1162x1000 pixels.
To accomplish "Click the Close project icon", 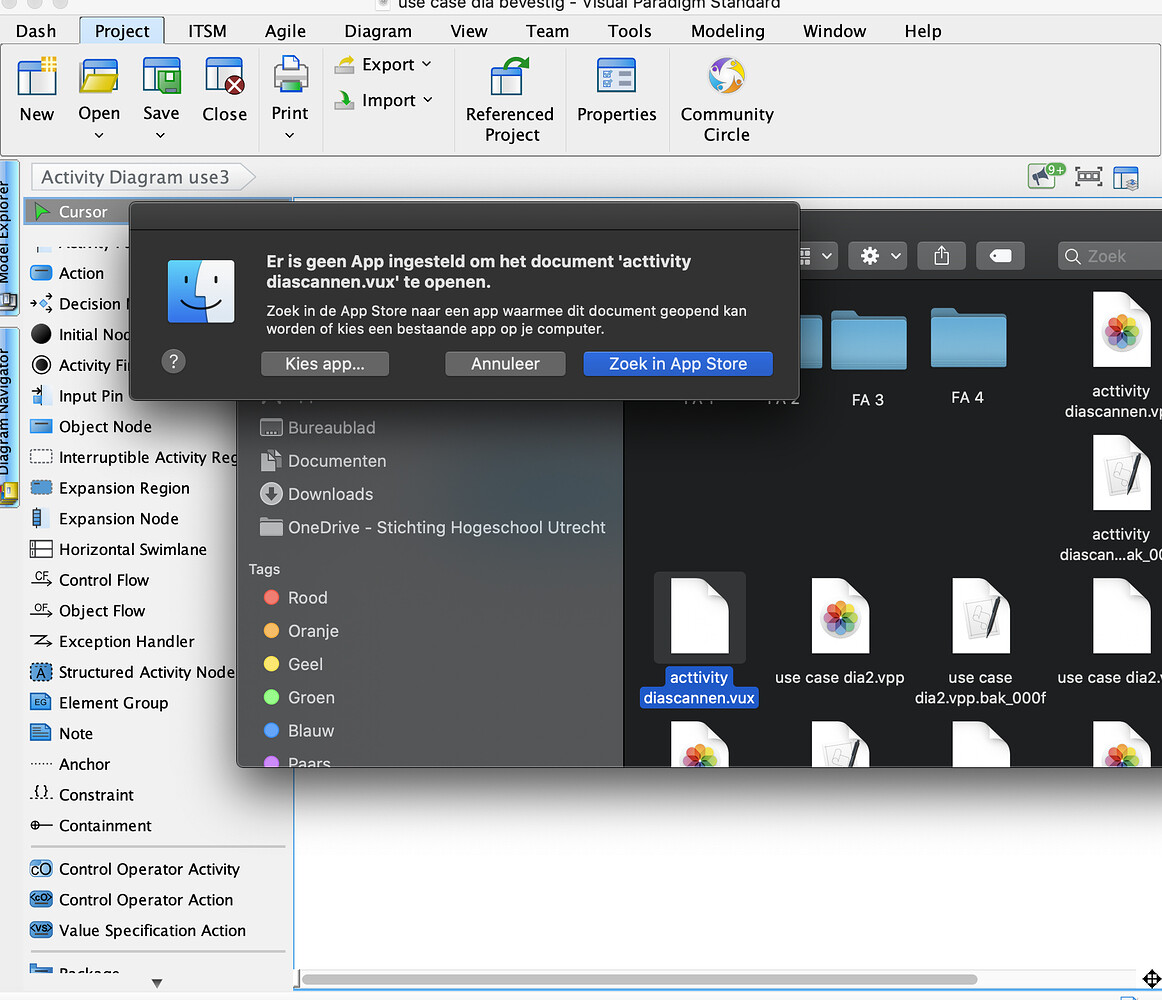I will coord(225,76).
